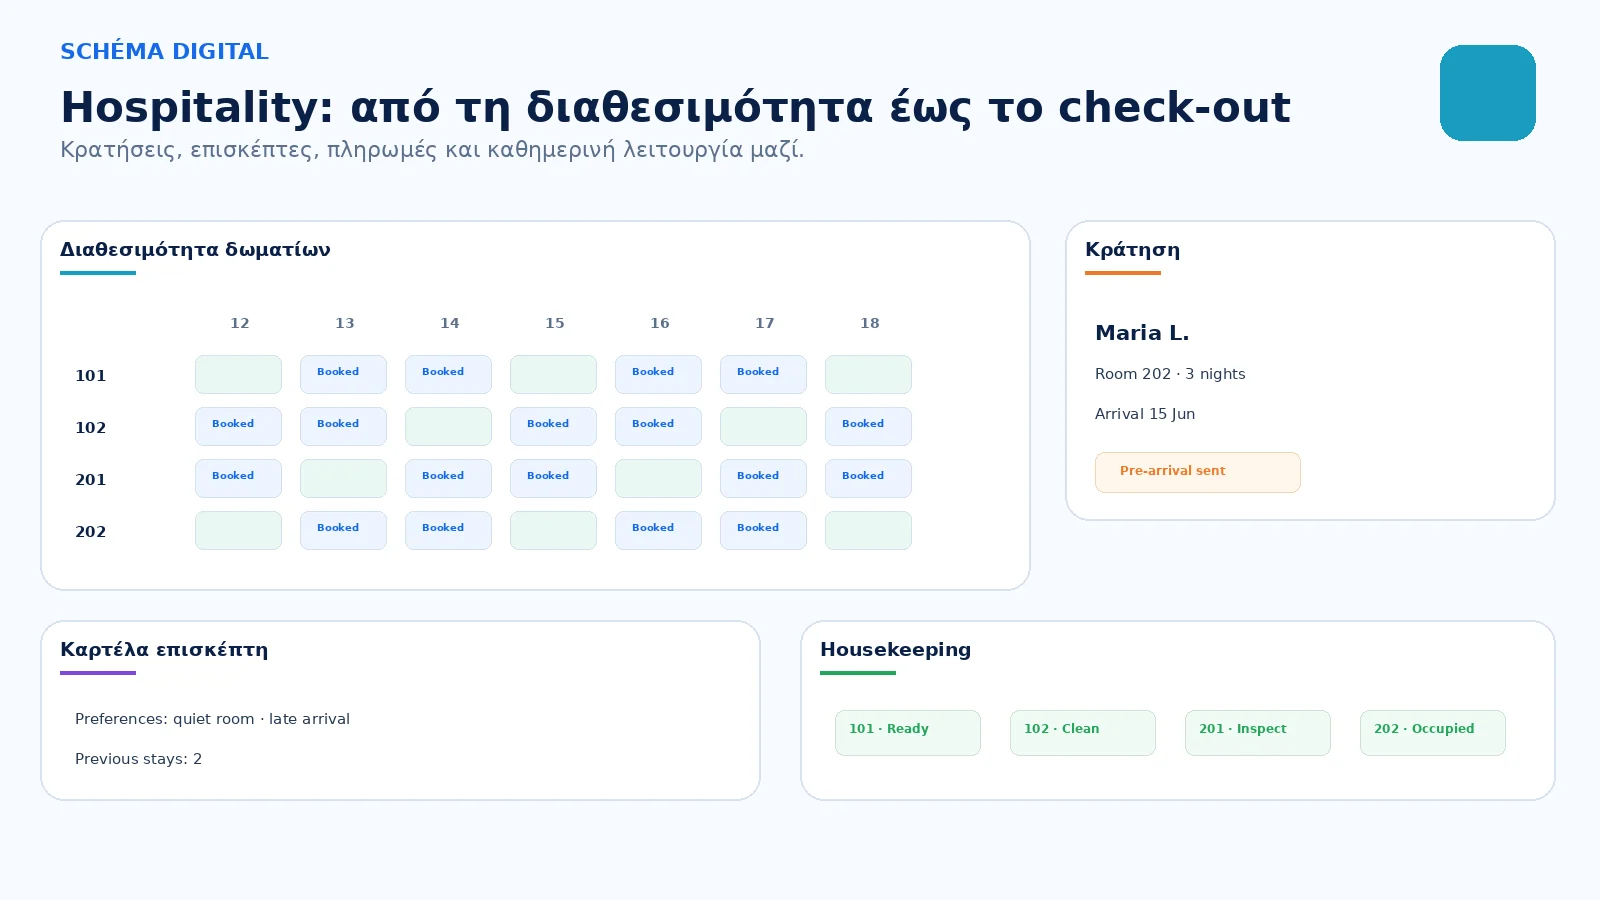Click the Previous stays: 2 line
The width and height of the screenshot is (1600, 900).
tap(138, 759)
